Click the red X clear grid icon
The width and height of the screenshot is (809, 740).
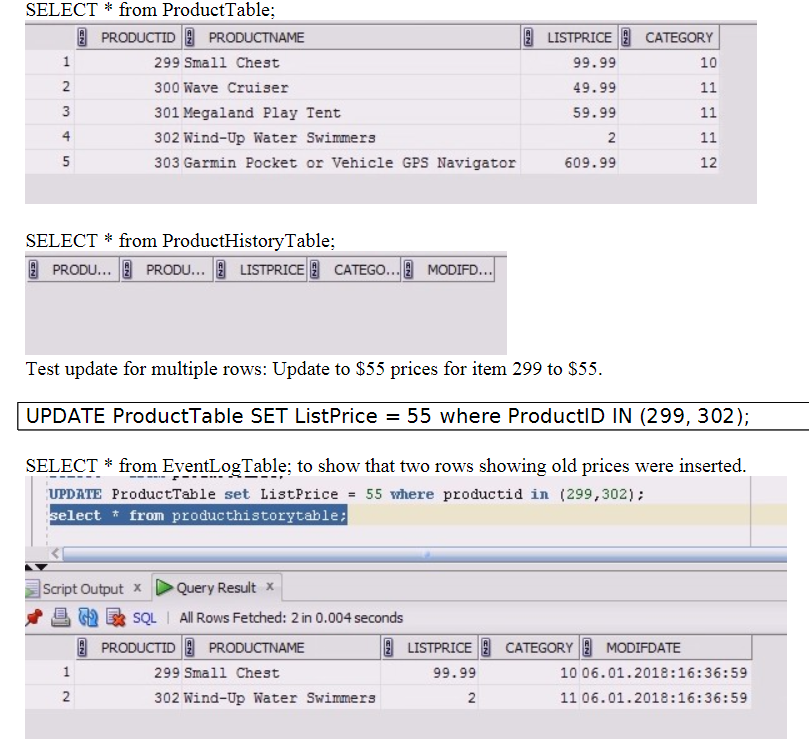tap(112, 617)
